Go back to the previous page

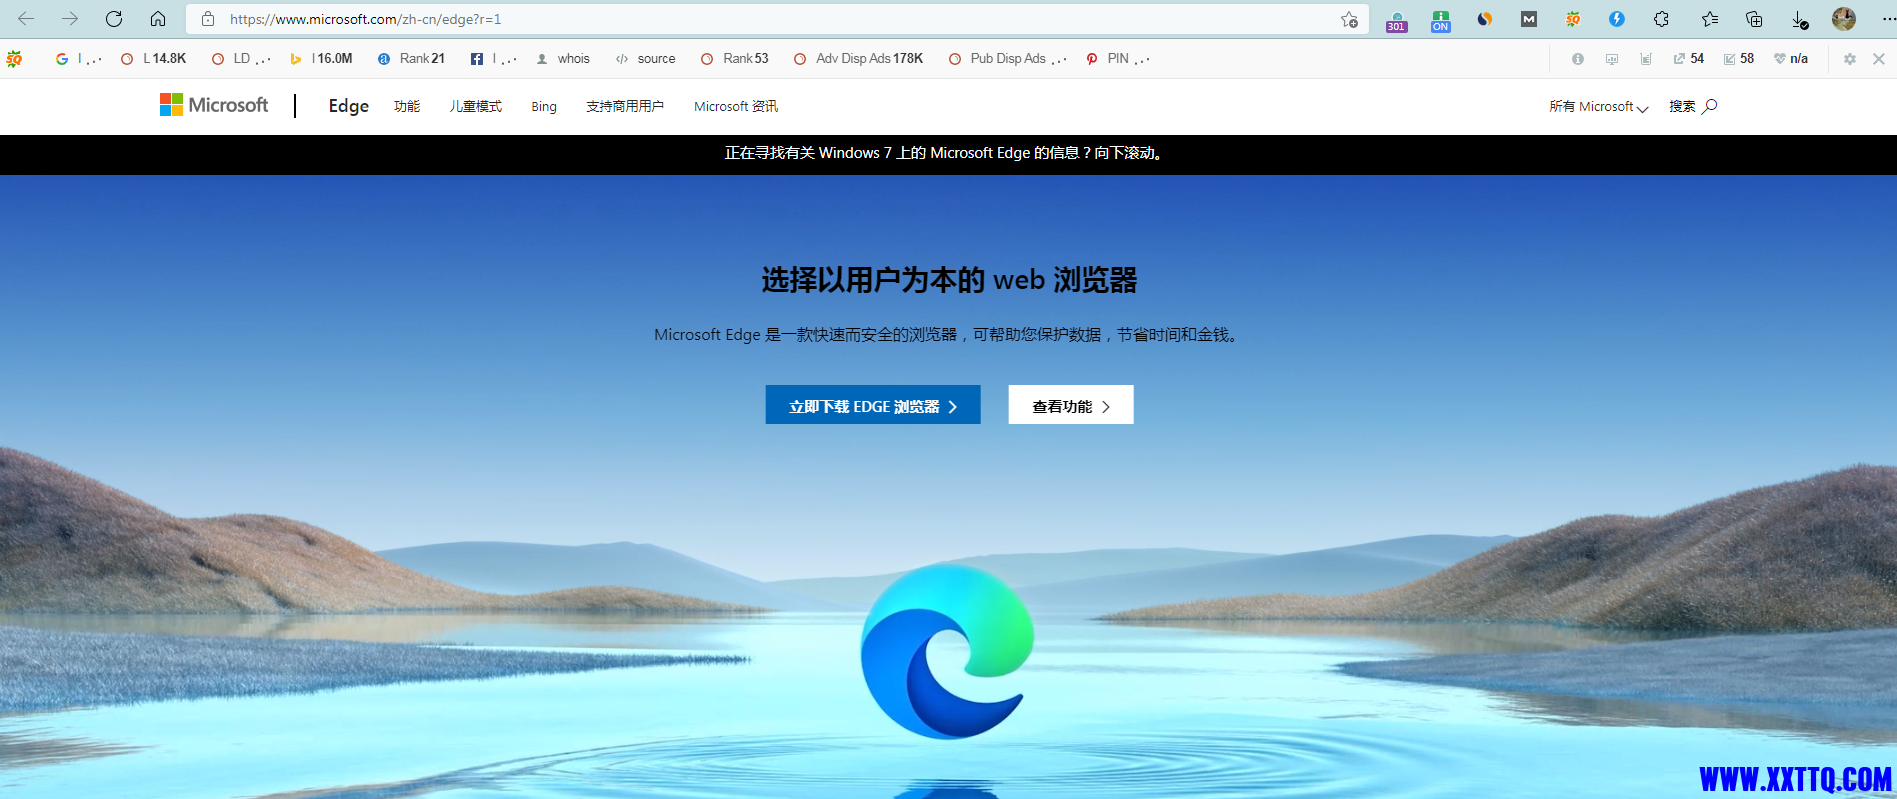26,19
